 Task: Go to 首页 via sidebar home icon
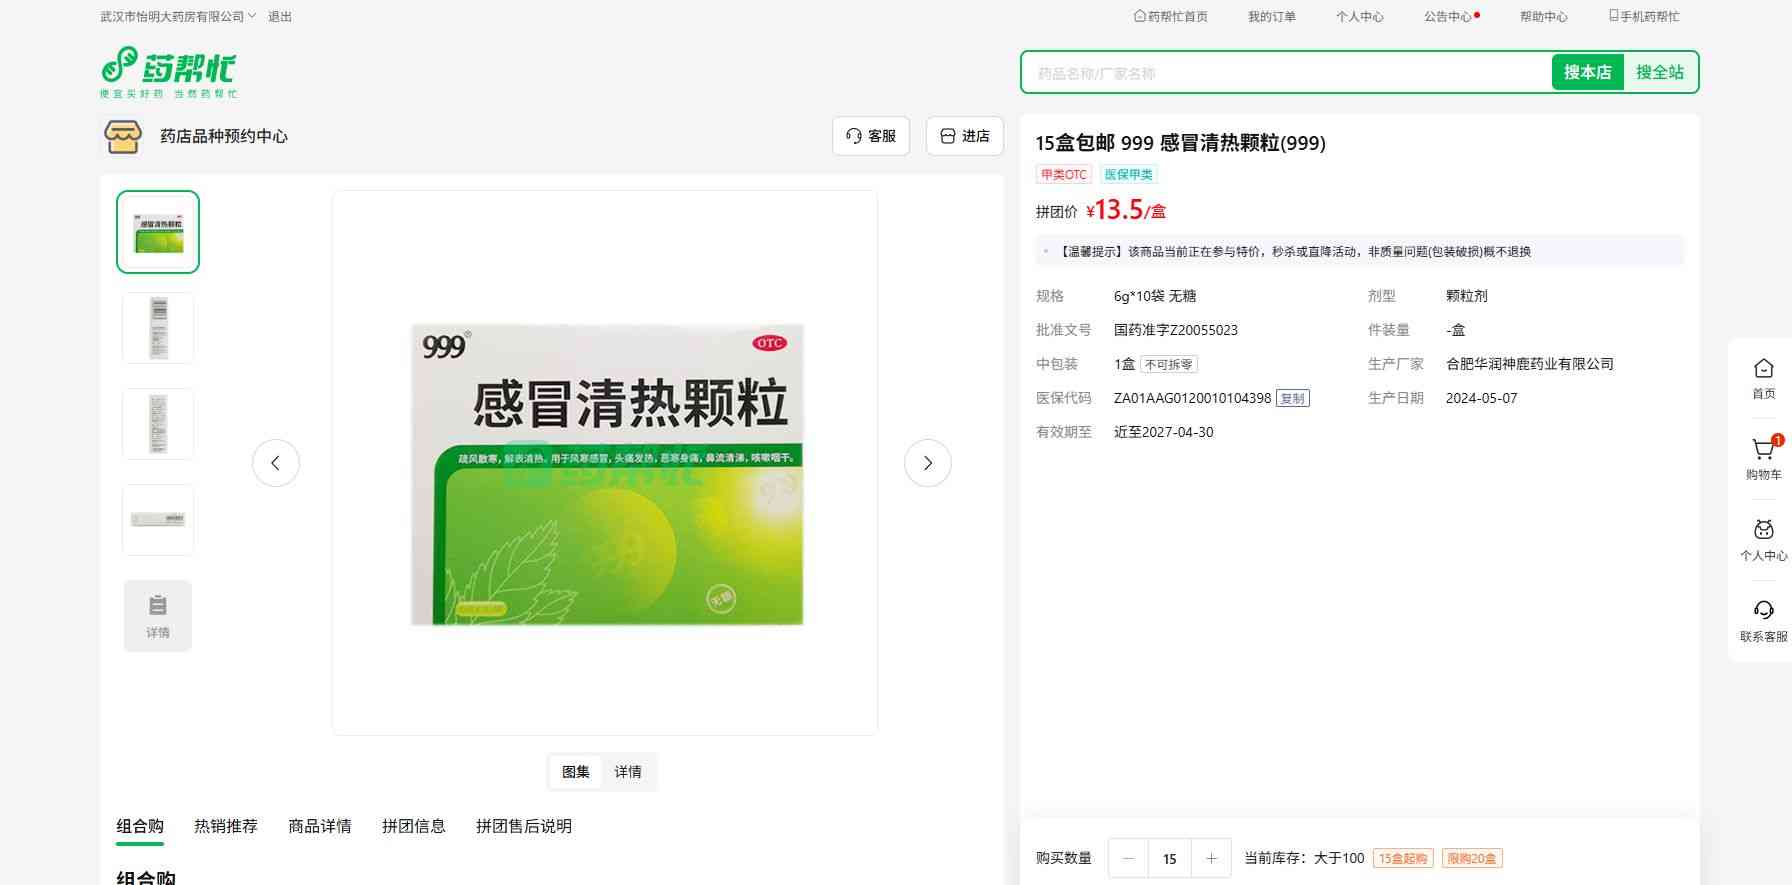pos(1763,378)
